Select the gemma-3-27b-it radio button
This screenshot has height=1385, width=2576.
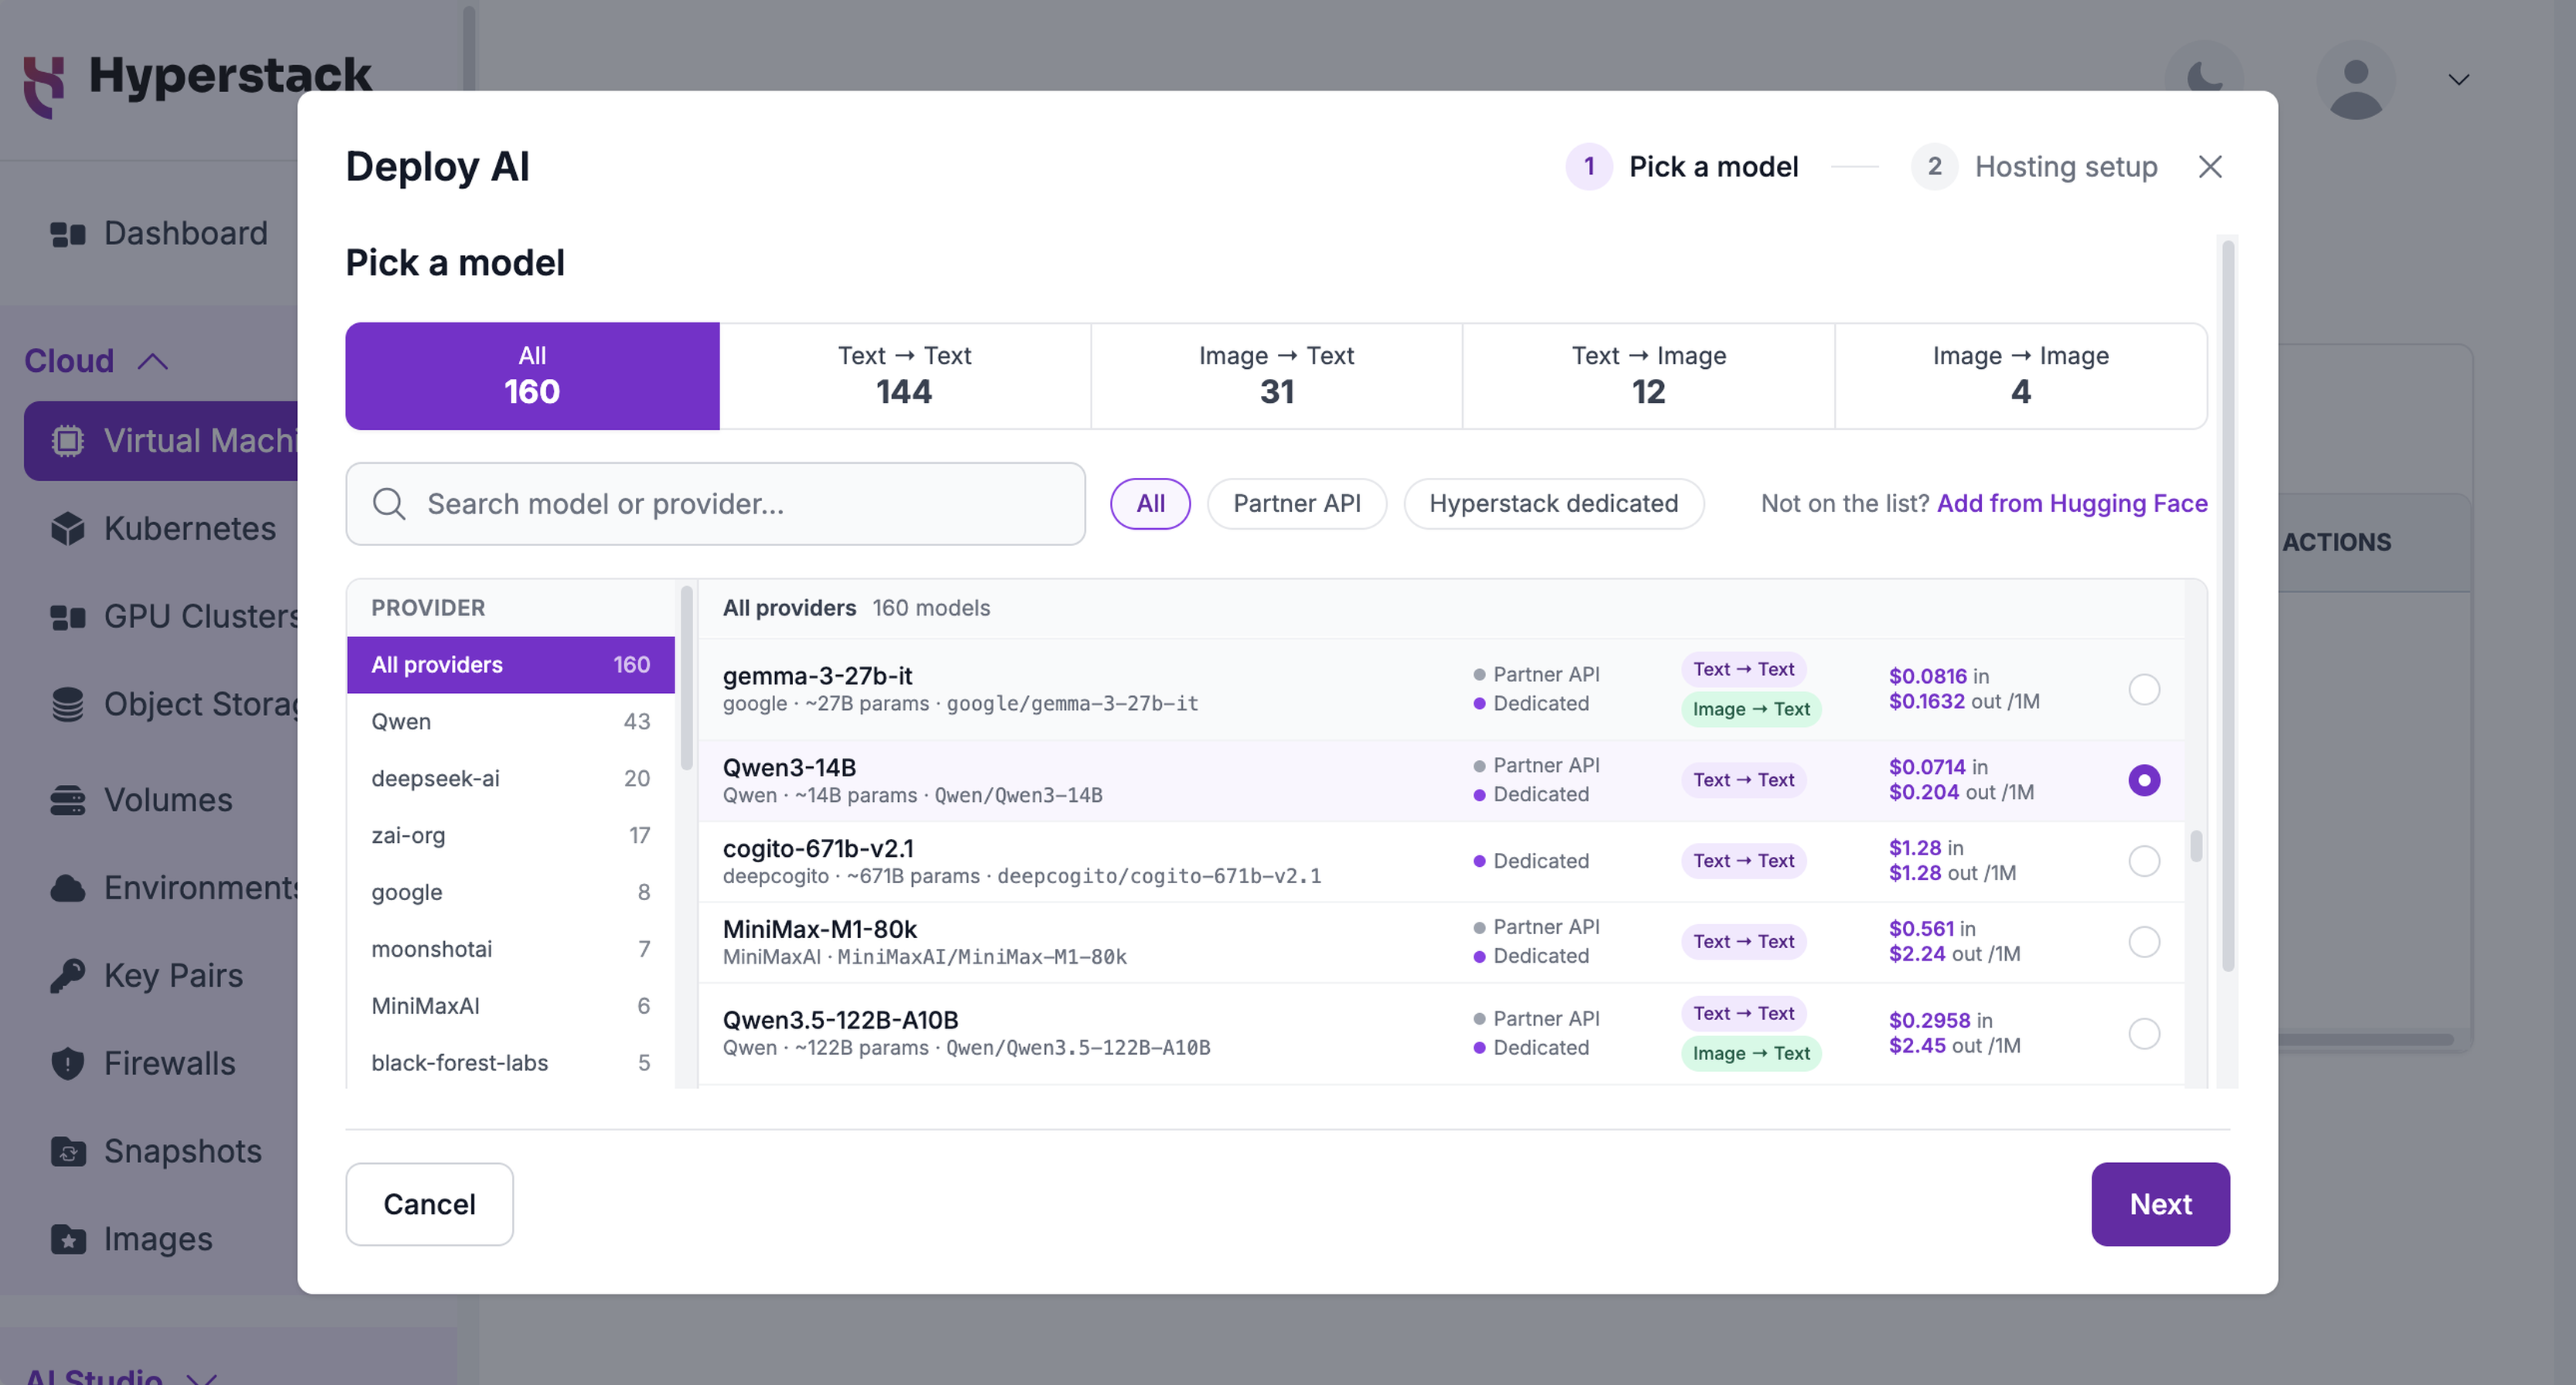click(2144, 689)
